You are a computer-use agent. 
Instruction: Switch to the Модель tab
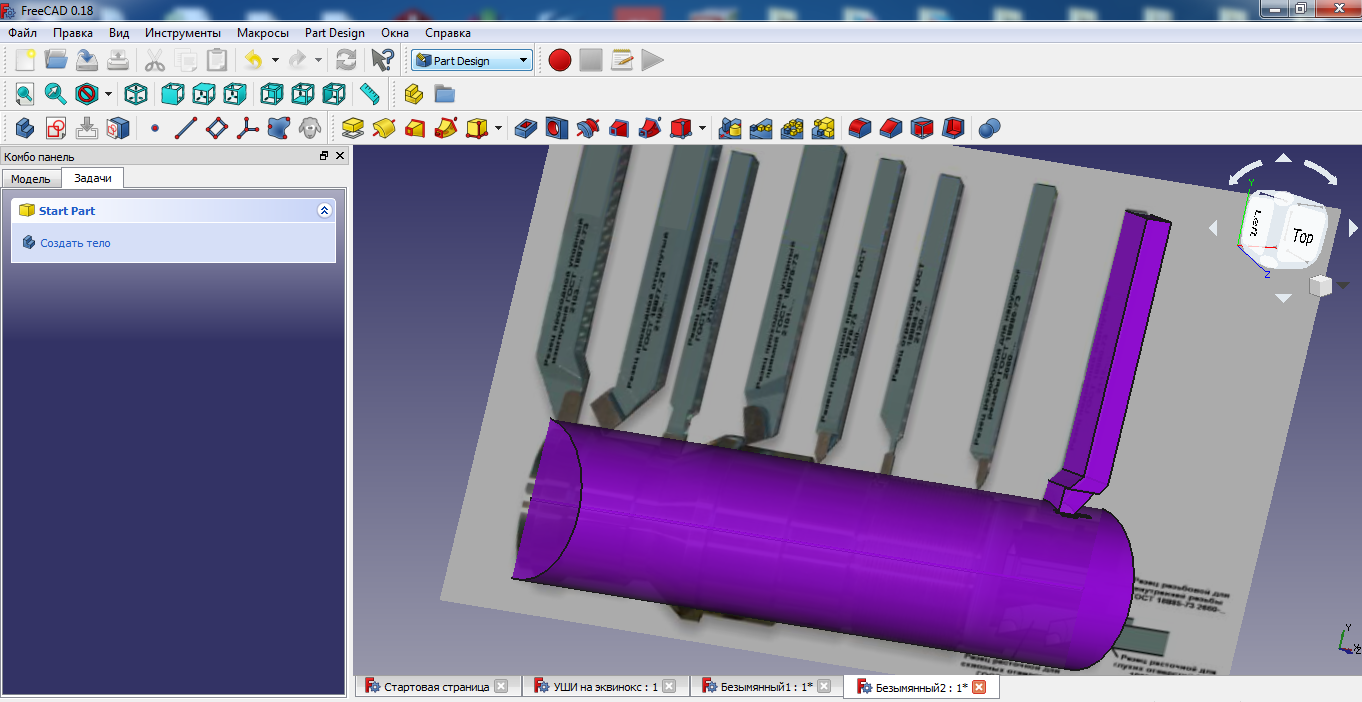(31, 178)
